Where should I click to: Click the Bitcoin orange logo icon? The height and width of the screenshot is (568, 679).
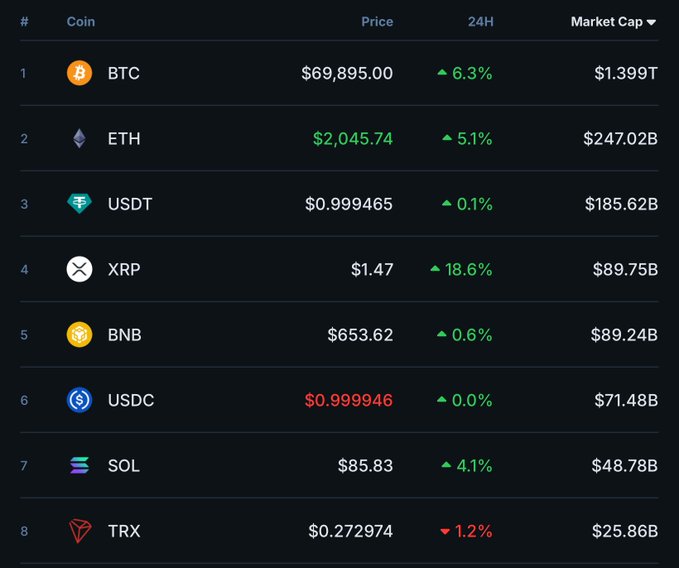[x=79, y=73]
